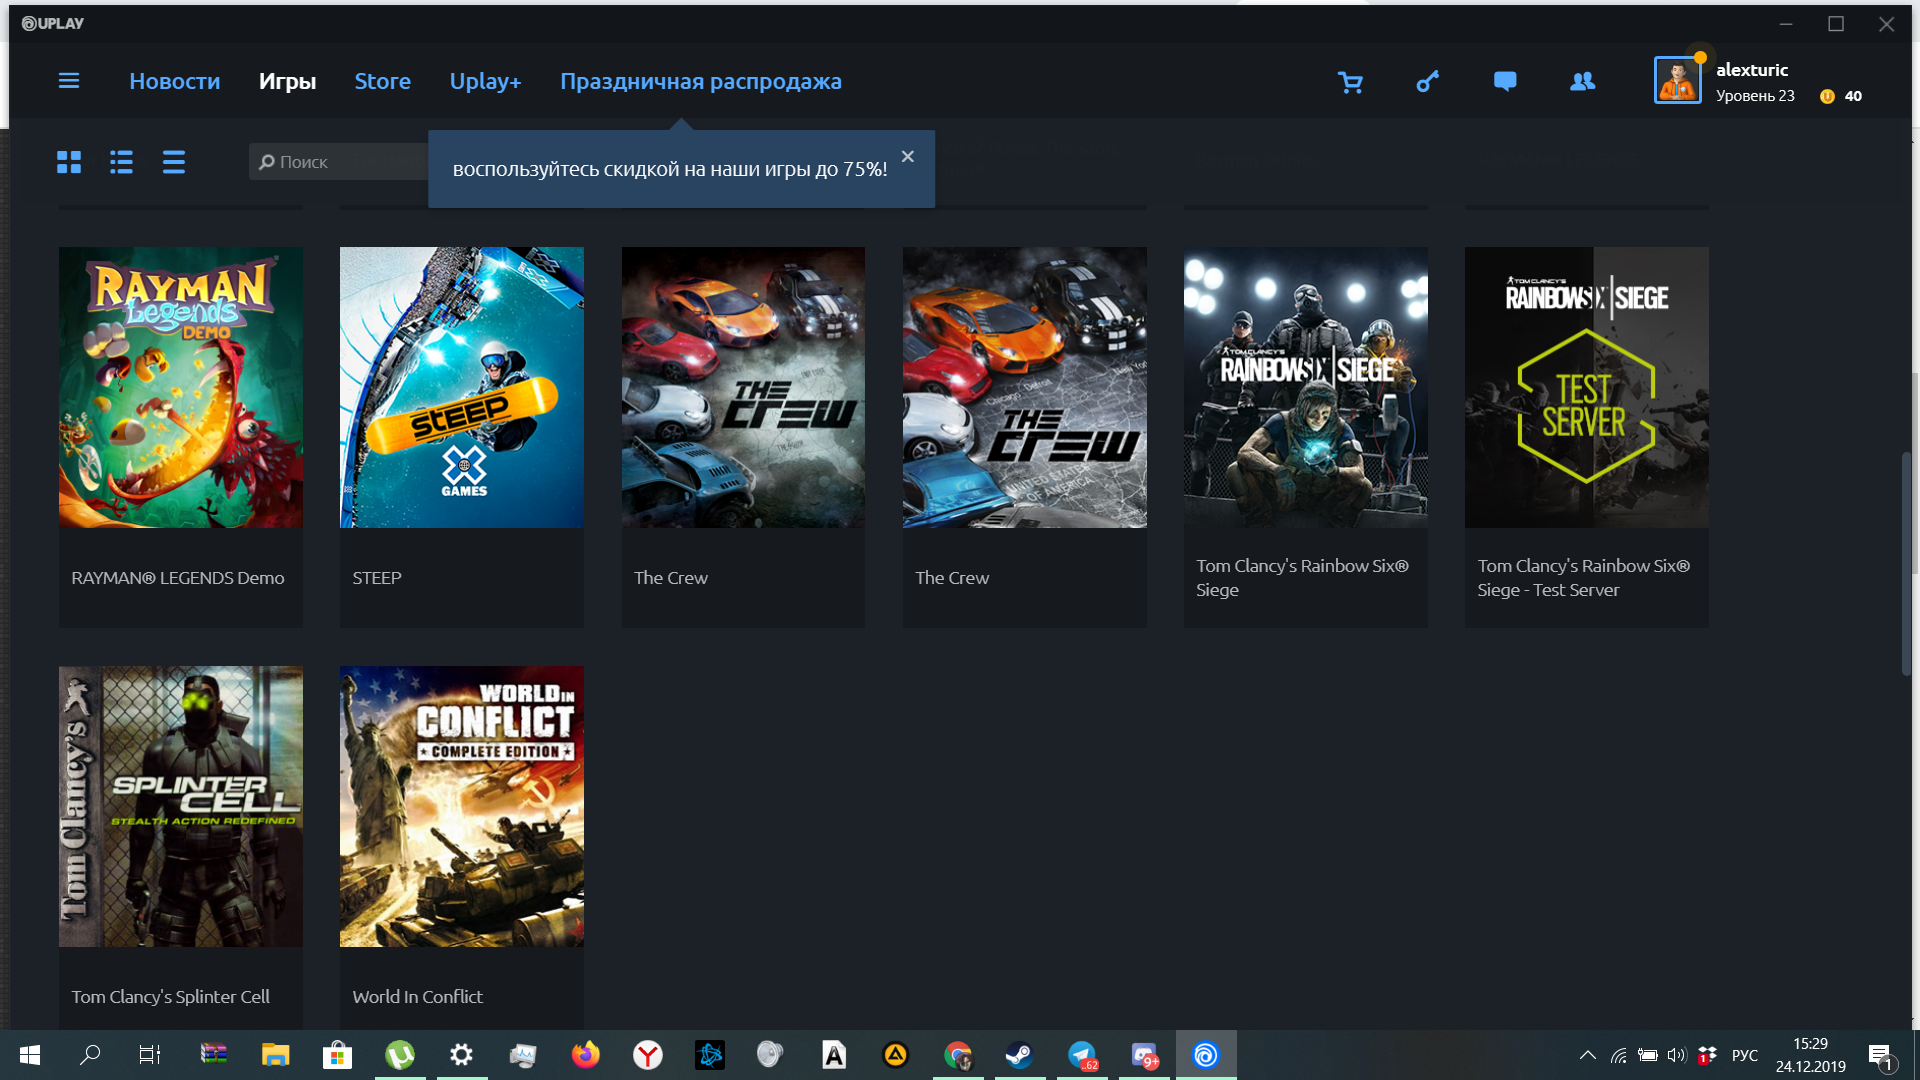Click the Uplay taskbar icon

point(1206,1055)
